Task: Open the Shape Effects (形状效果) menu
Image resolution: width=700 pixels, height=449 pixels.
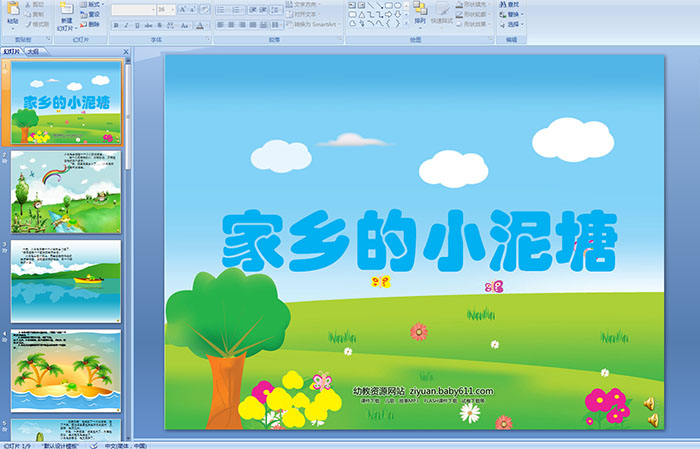Action: tap(473, 24)
